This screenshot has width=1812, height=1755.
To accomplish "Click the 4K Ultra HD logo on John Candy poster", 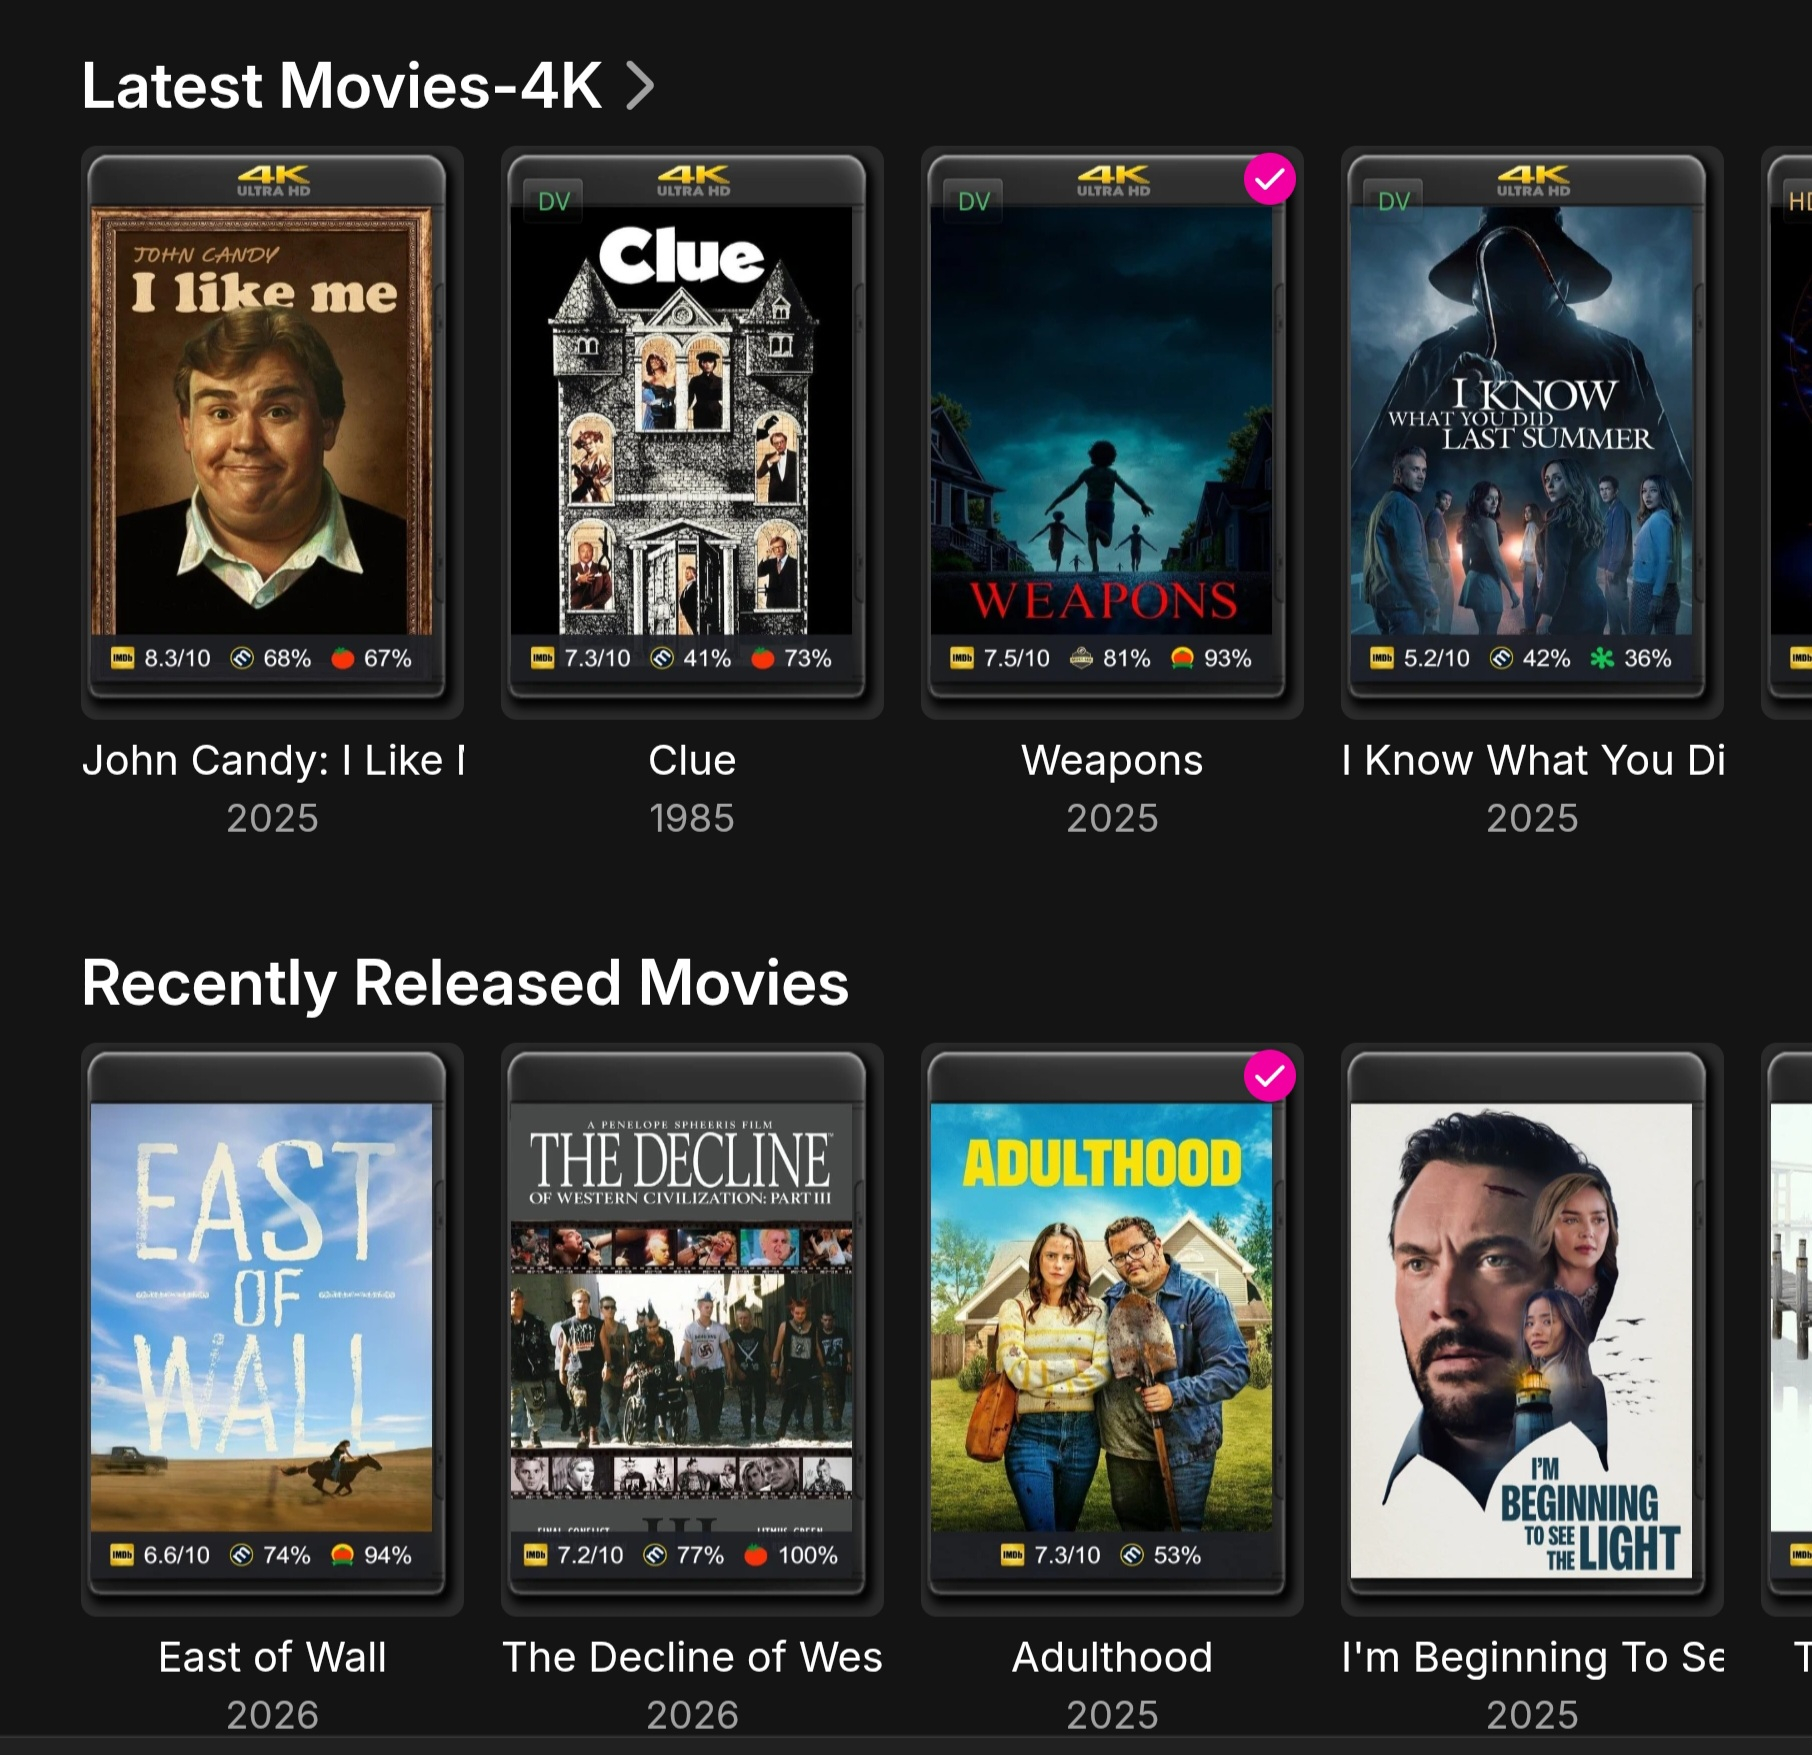I will 273,181.
